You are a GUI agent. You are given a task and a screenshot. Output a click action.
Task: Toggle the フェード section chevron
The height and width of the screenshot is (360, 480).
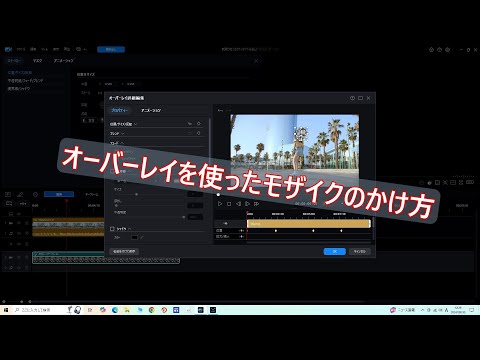pos(122,143)
